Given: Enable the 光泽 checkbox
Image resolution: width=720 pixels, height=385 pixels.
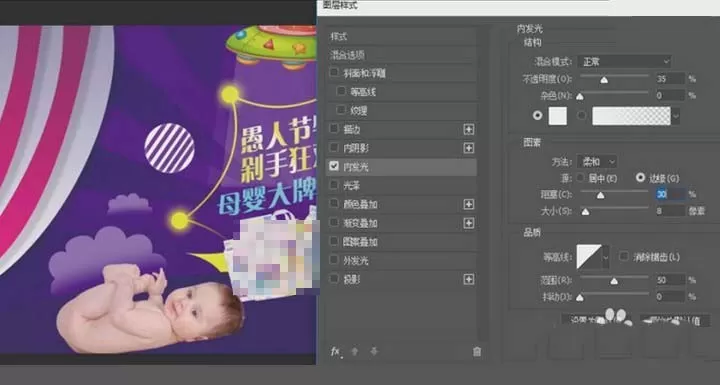Looking at the screenshot, I should point(334,185).
